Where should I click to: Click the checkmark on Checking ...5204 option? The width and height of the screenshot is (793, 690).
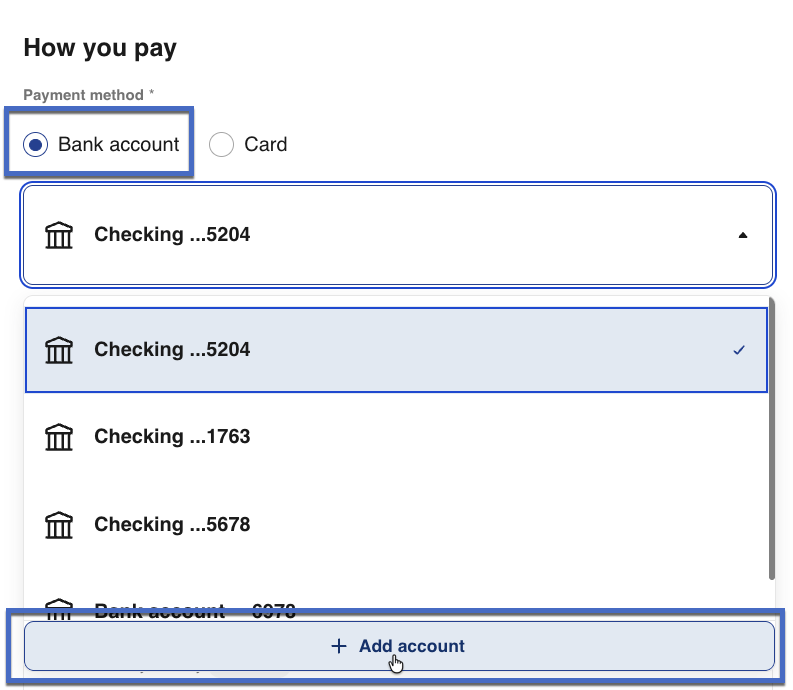coord(739,350)
